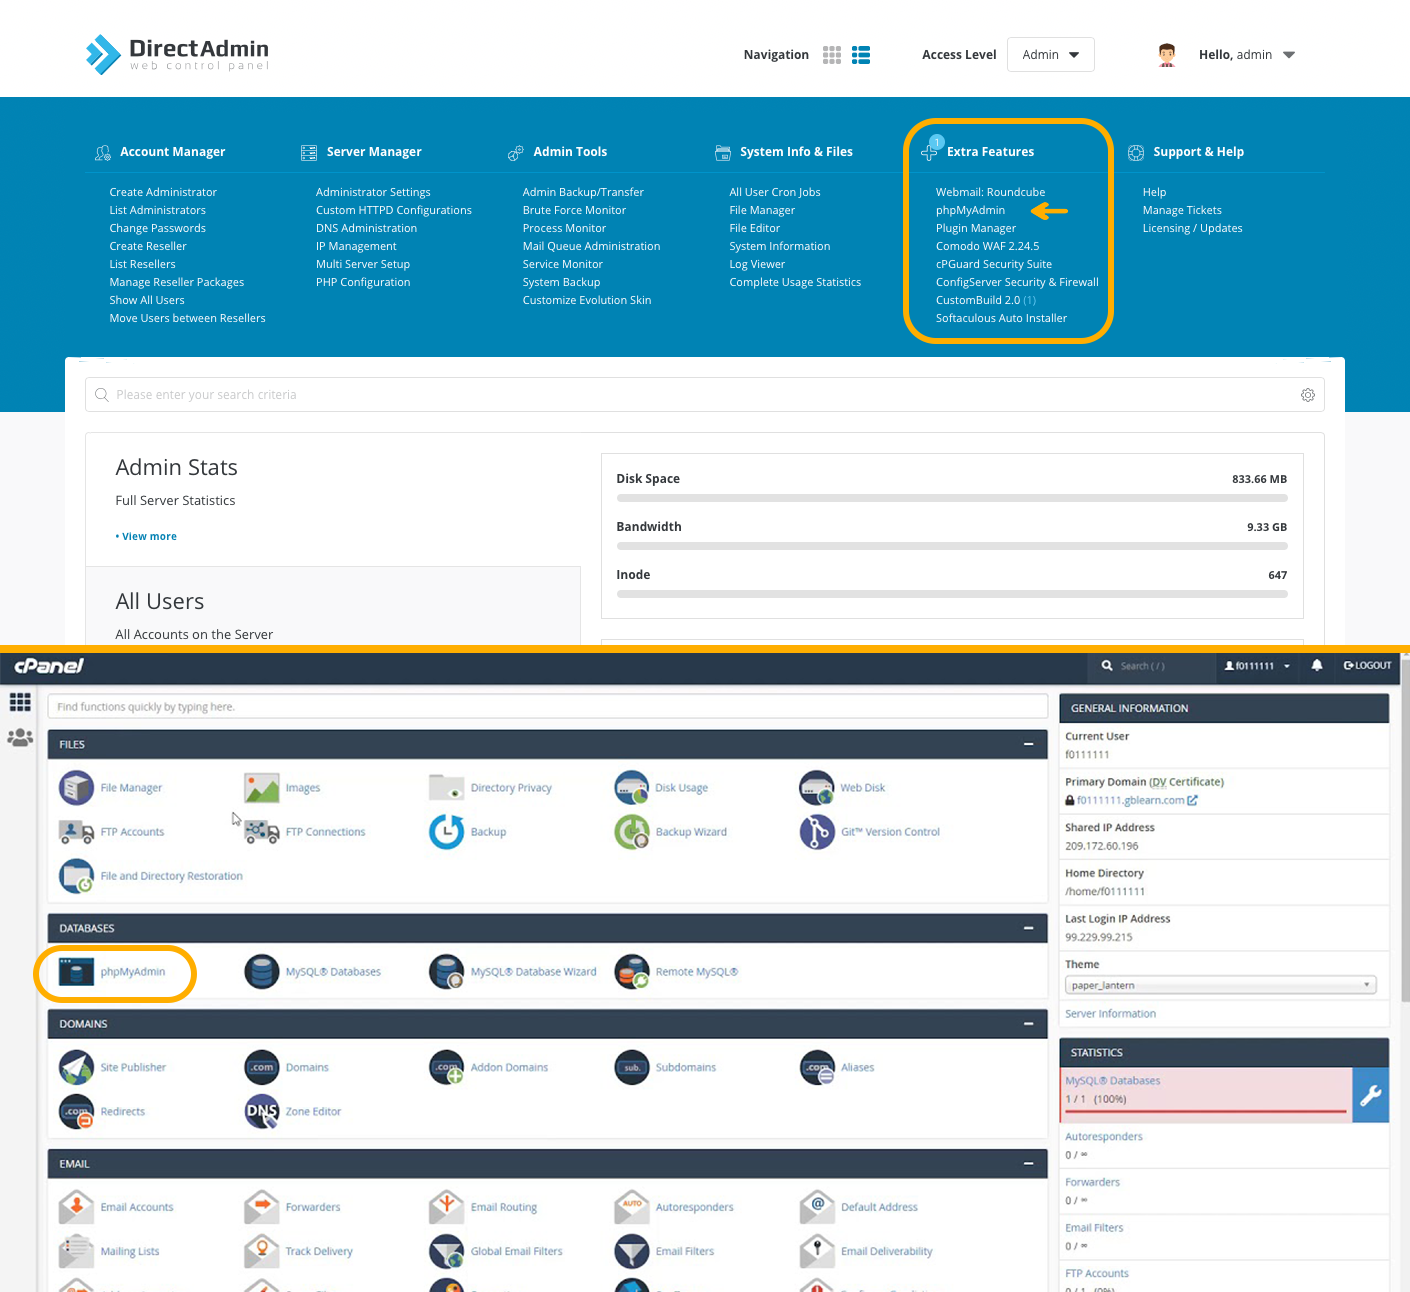Viewport: 1410px width, 1292px height.
Task: Focus the DirectAdmin search criteria field
Action: pos(705,395)
